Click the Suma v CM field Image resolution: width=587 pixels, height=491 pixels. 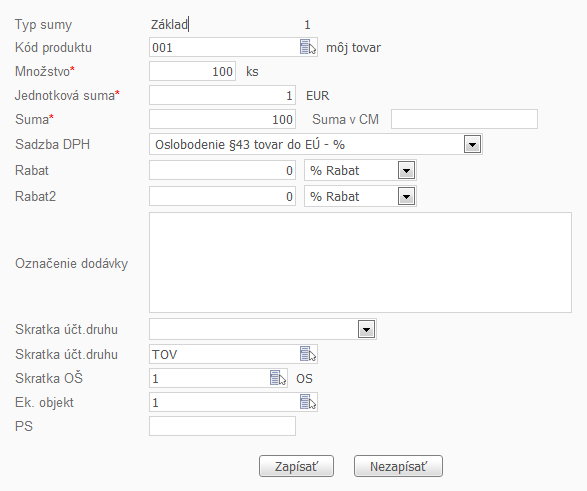tap(464, 119)
